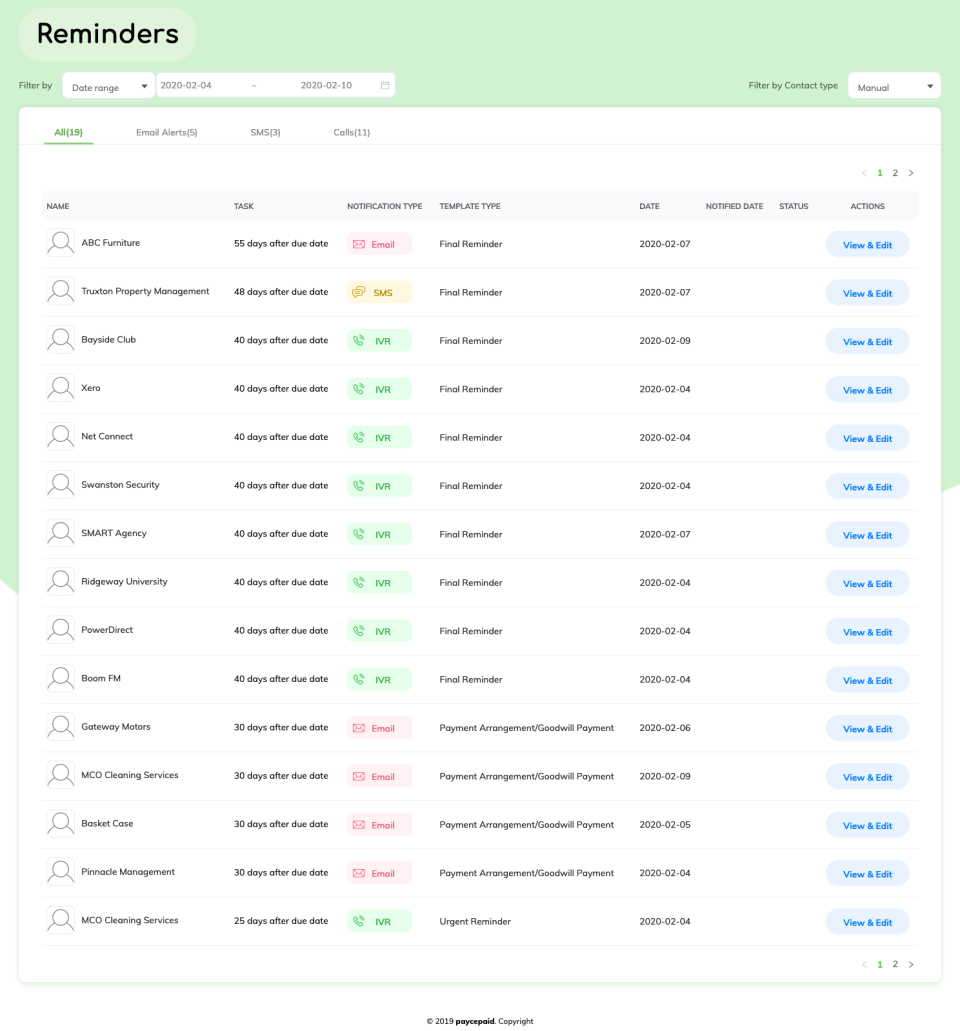Click the Xero avatar icon
Screen dimensions: 960x1031
(60, 388)
